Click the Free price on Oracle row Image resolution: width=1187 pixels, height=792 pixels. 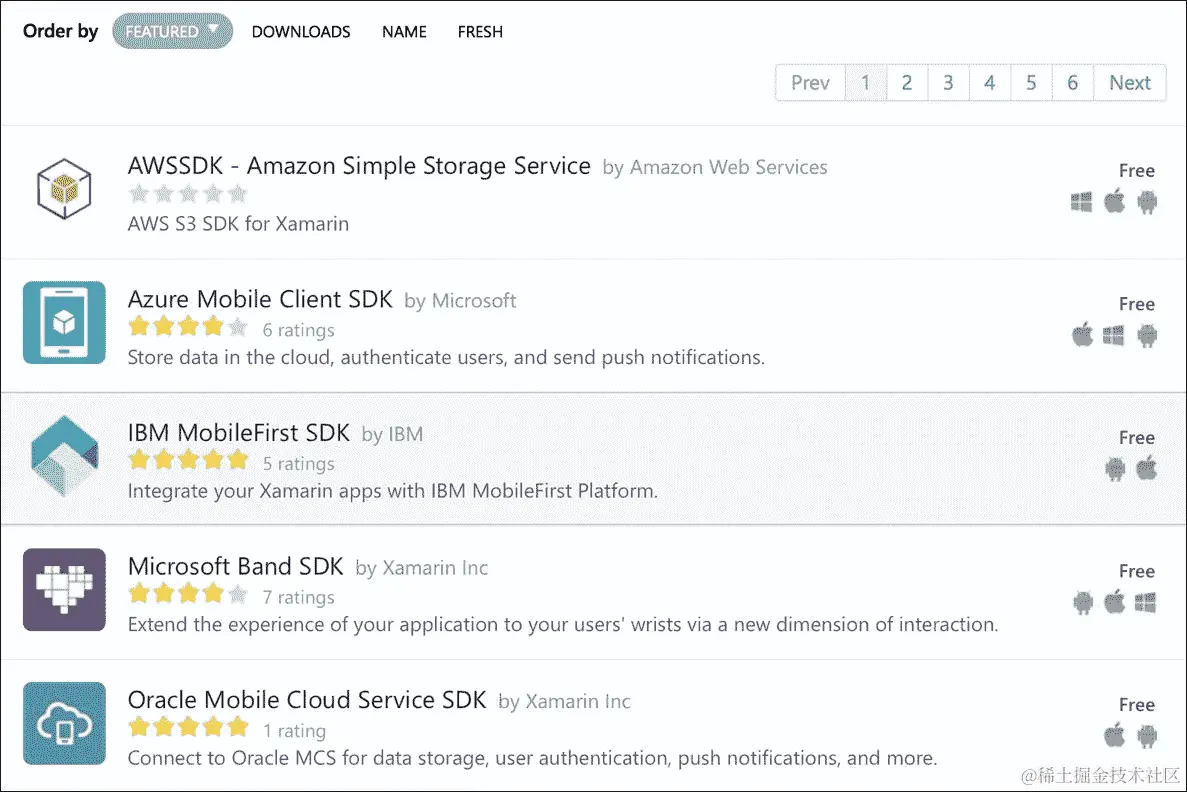pos(1136,705)
